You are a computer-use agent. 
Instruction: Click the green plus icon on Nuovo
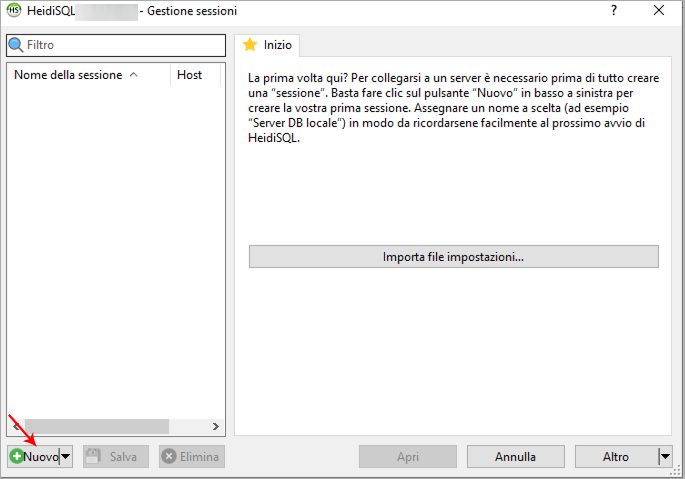16,457
